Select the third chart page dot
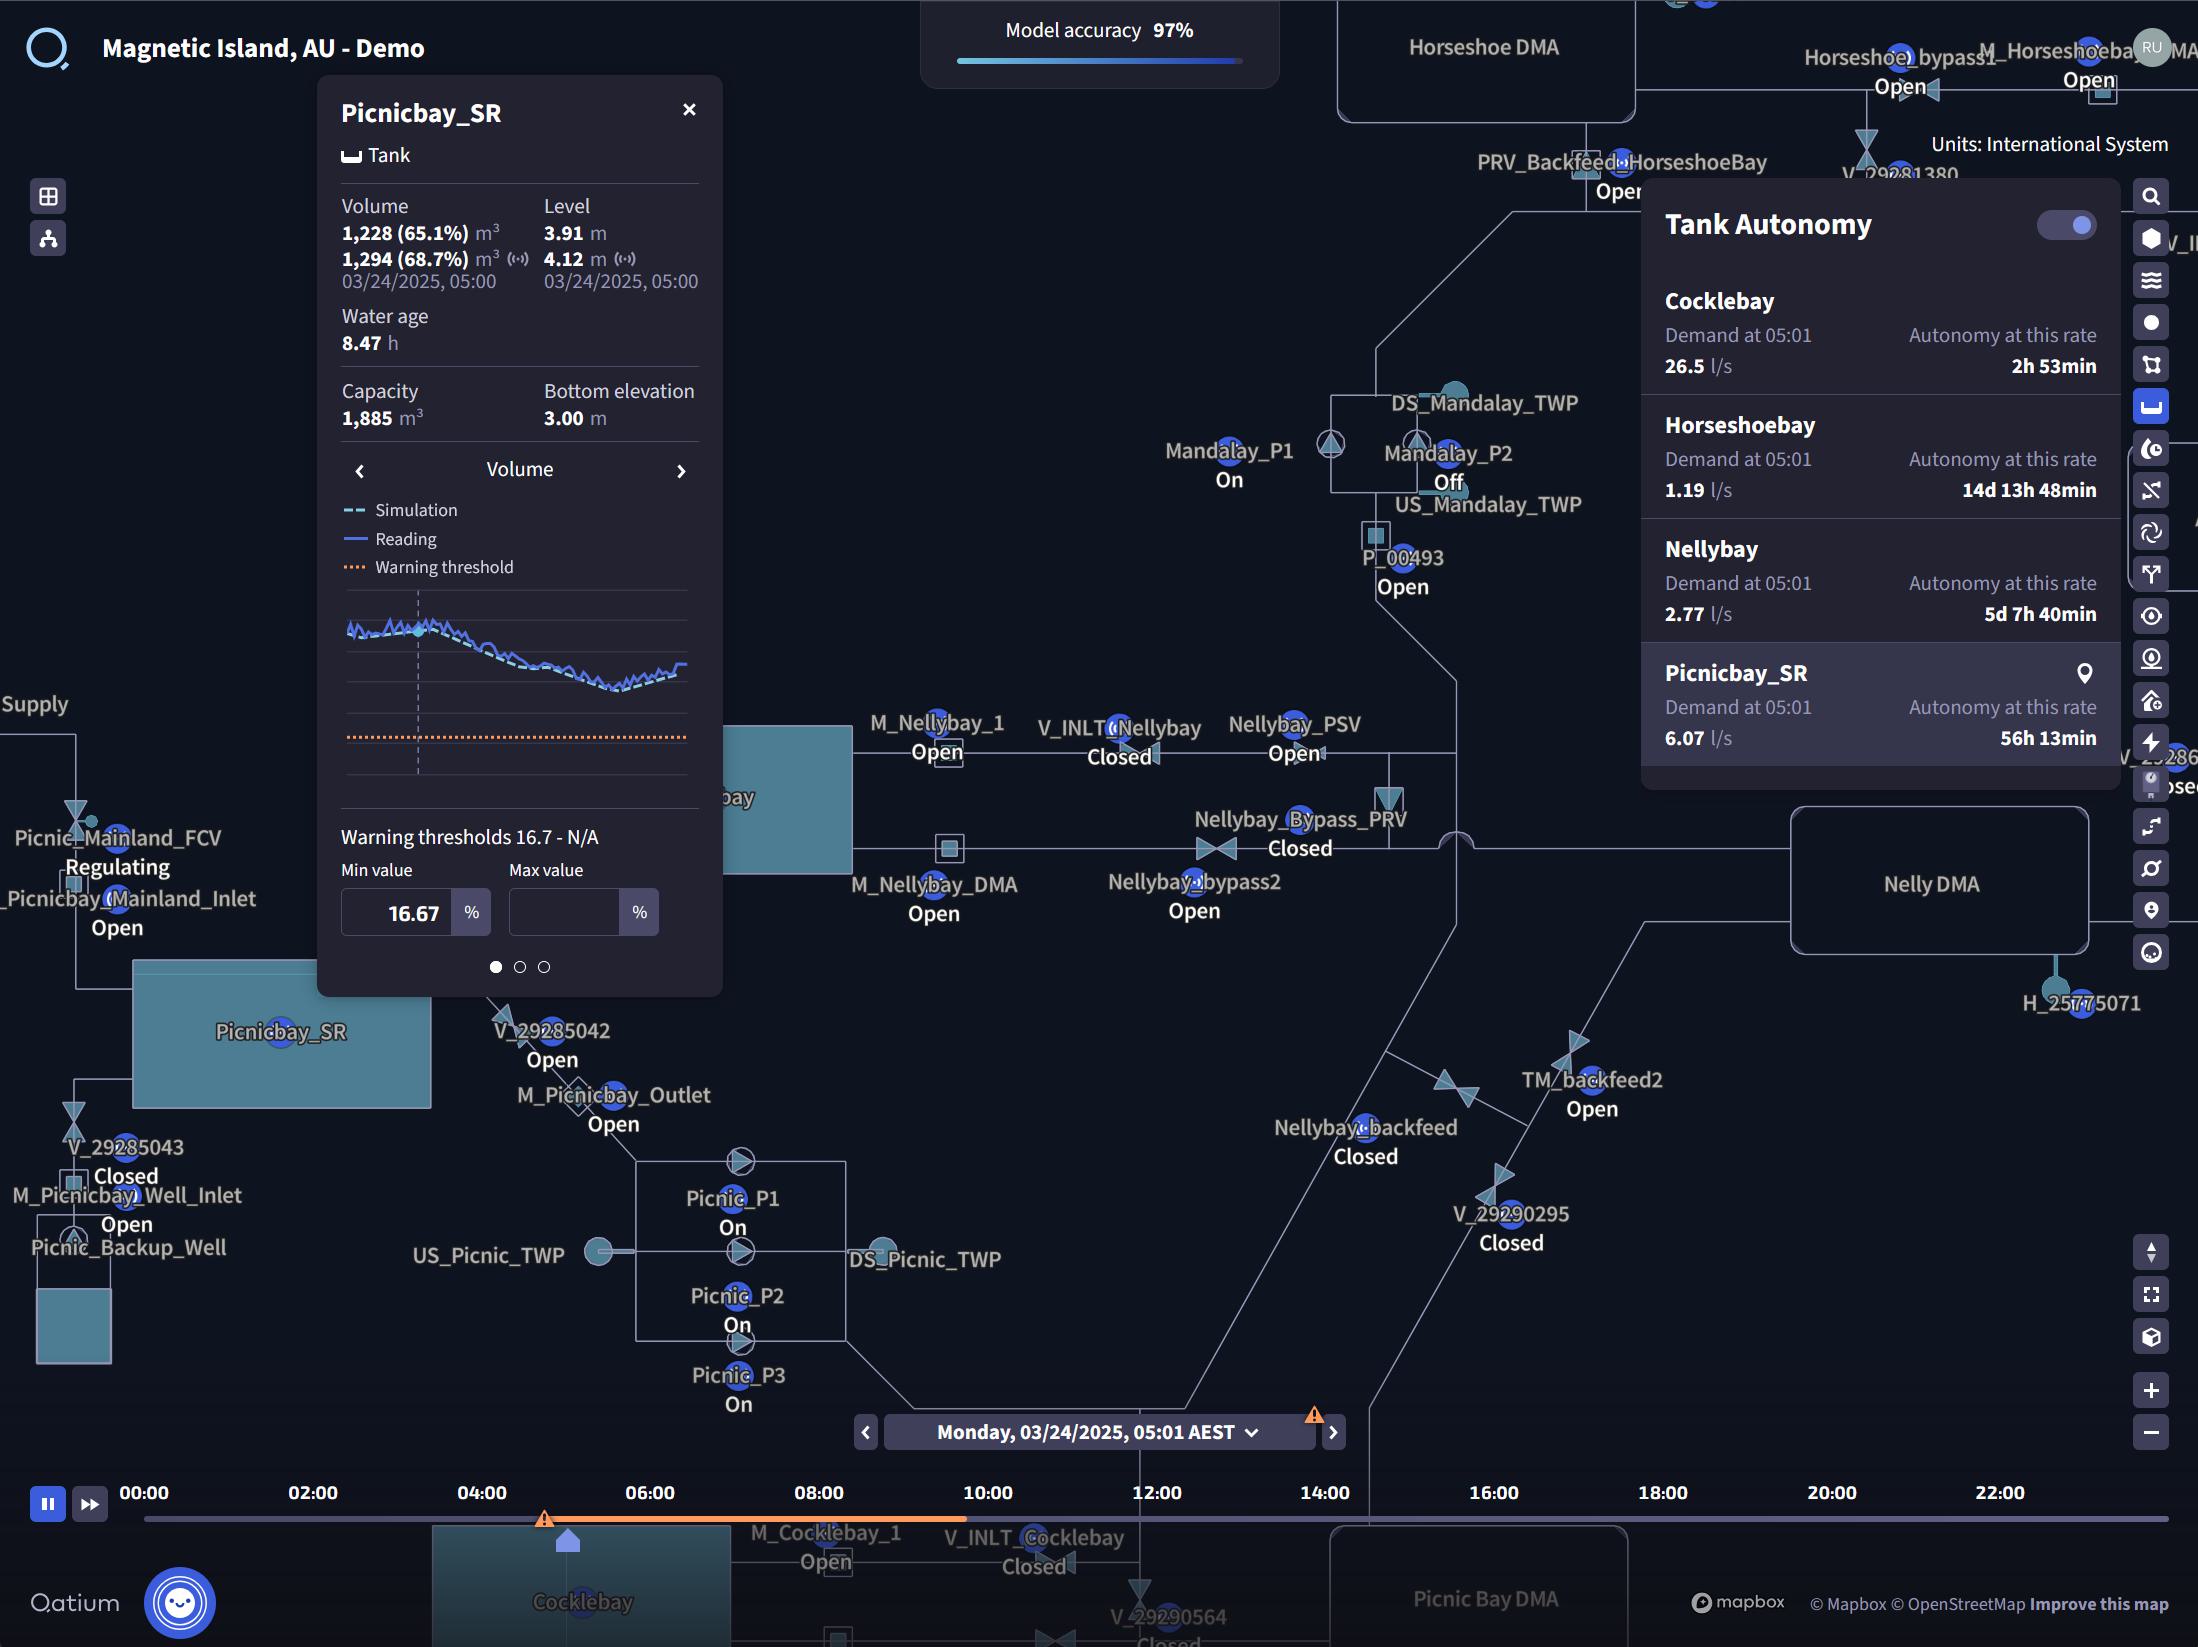The width and height of the screenshot is (2198, 1647). (x=544, y=967)
